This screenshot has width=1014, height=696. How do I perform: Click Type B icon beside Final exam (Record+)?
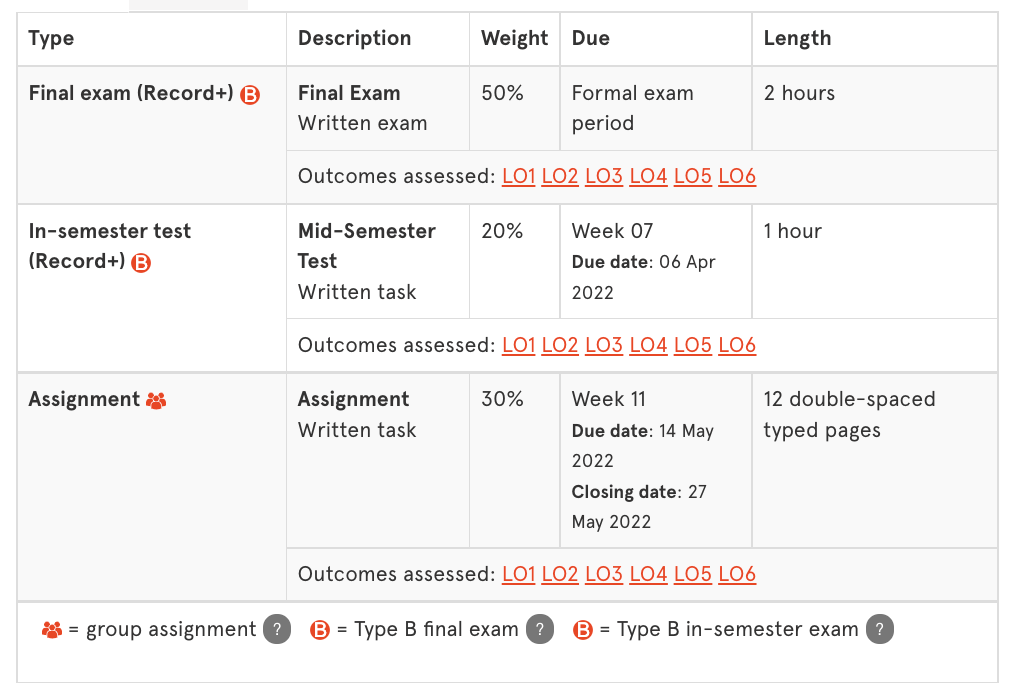[250, 95]
